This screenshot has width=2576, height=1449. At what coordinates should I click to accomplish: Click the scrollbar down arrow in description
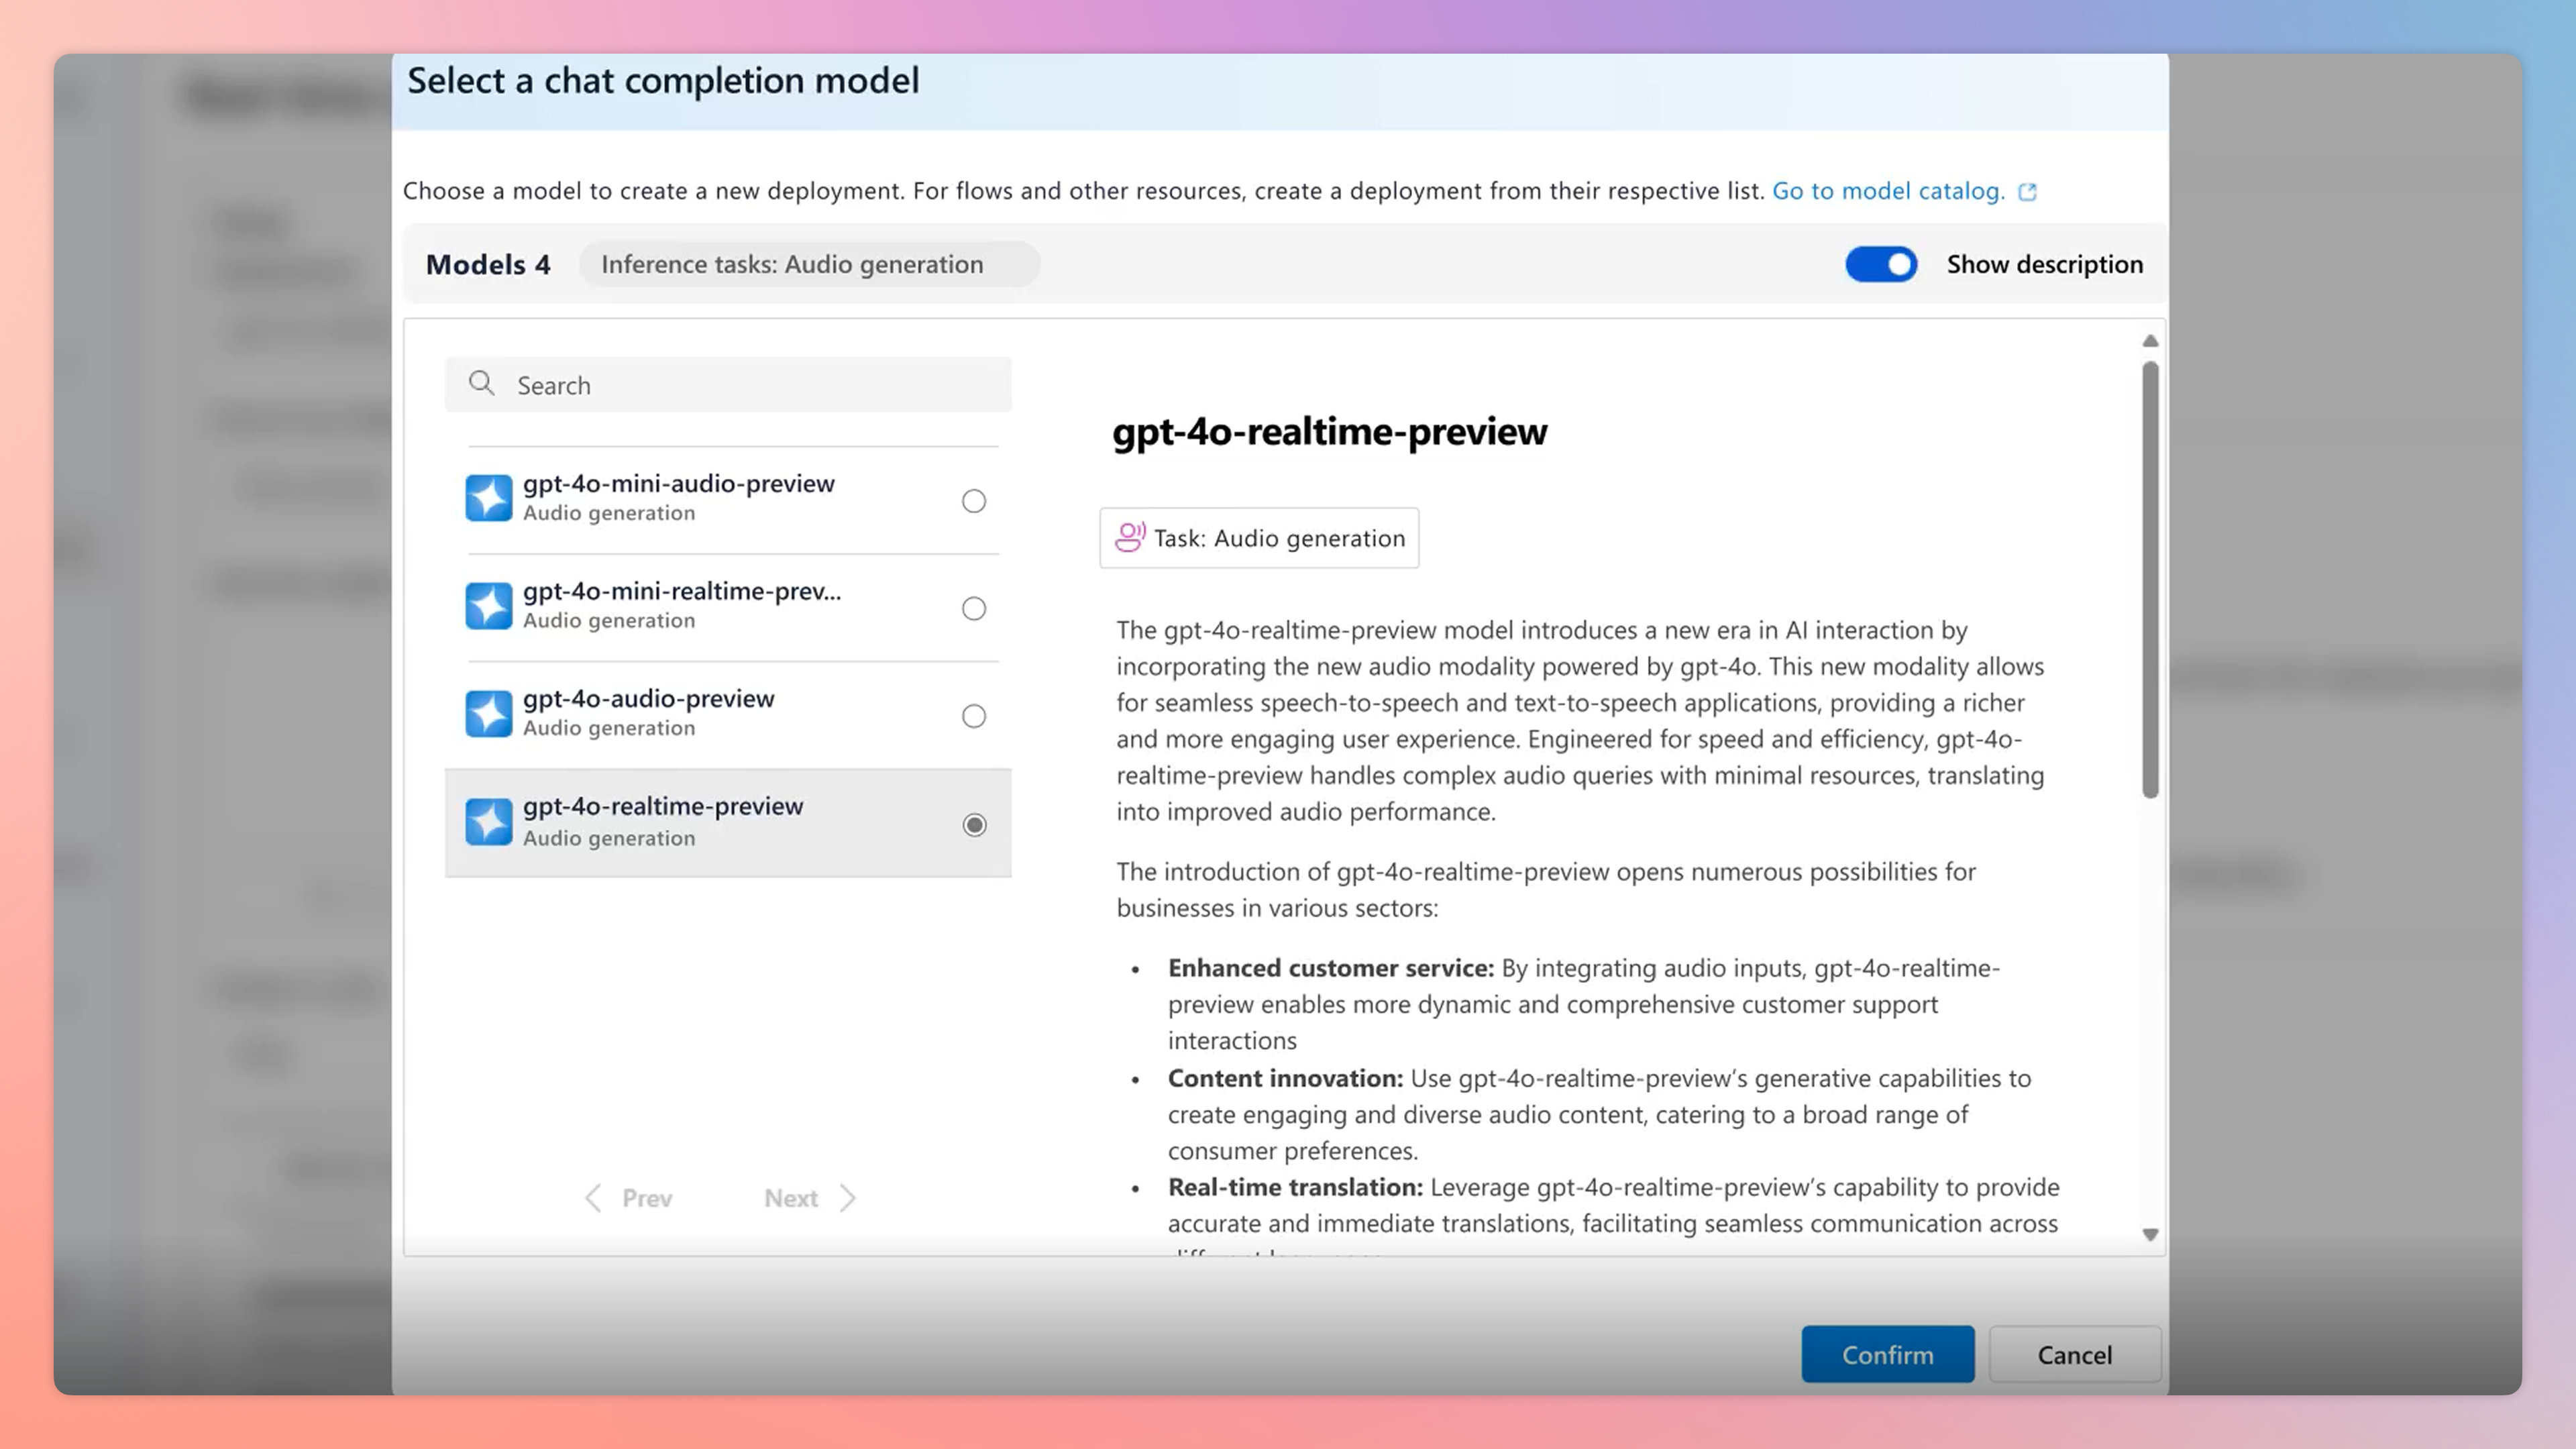coord(2151,1235)
